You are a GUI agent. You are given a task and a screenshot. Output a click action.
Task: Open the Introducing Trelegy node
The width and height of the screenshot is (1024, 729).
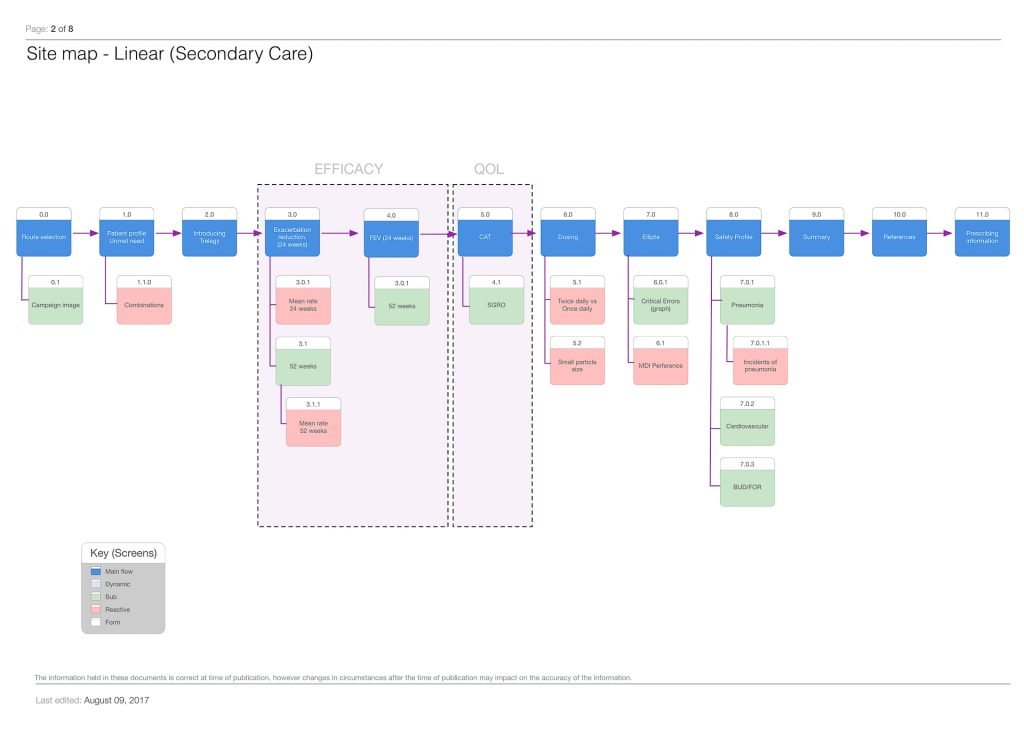pos(209,236)
